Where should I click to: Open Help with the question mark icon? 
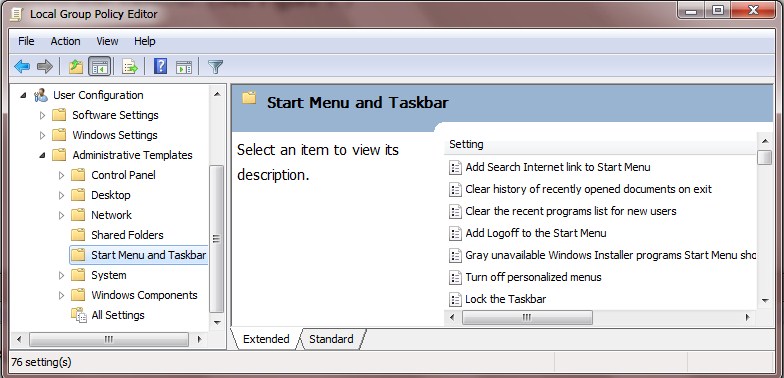160,66
